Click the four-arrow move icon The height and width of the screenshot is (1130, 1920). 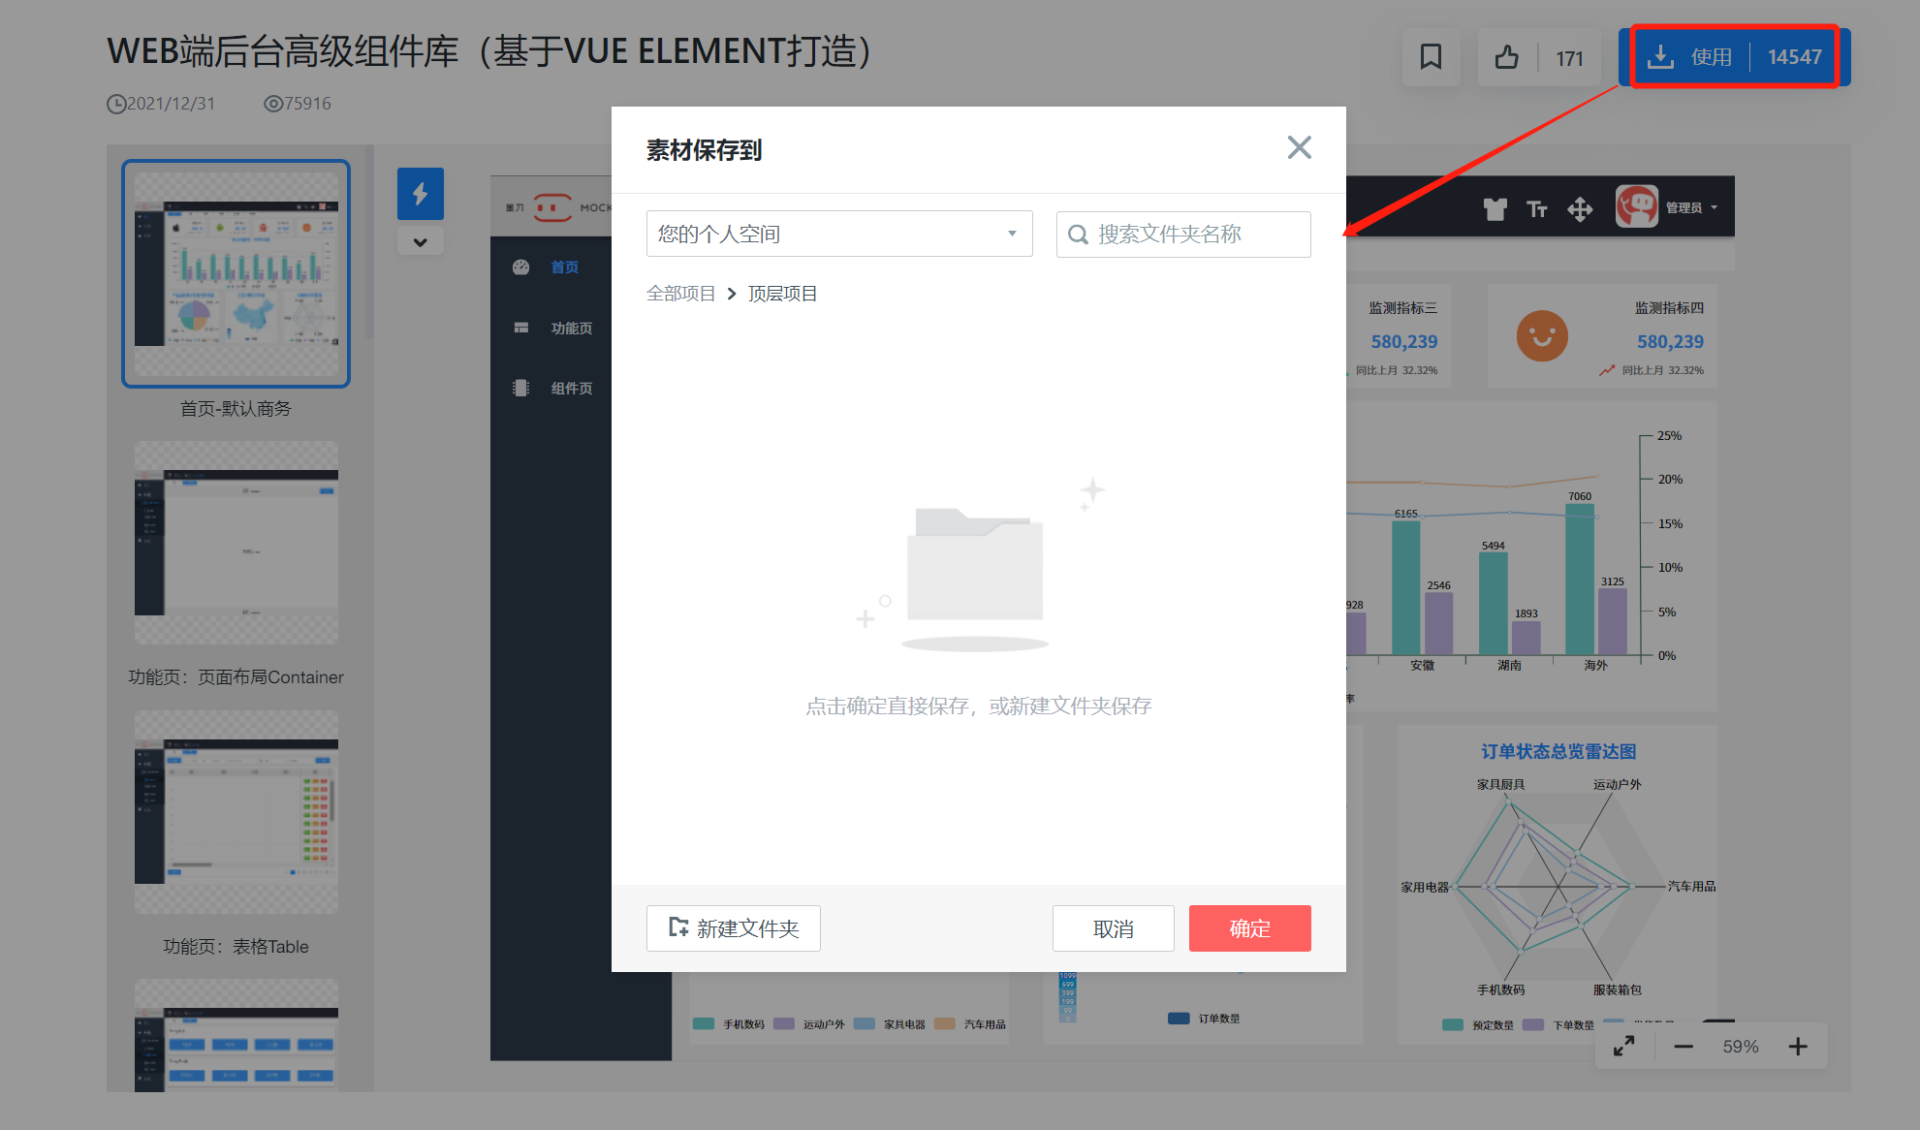[x=1580, y=208]
